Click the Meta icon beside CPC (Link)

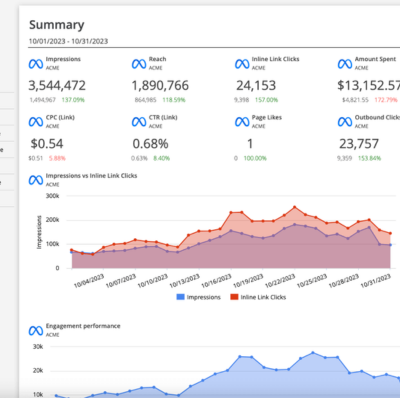36,122
